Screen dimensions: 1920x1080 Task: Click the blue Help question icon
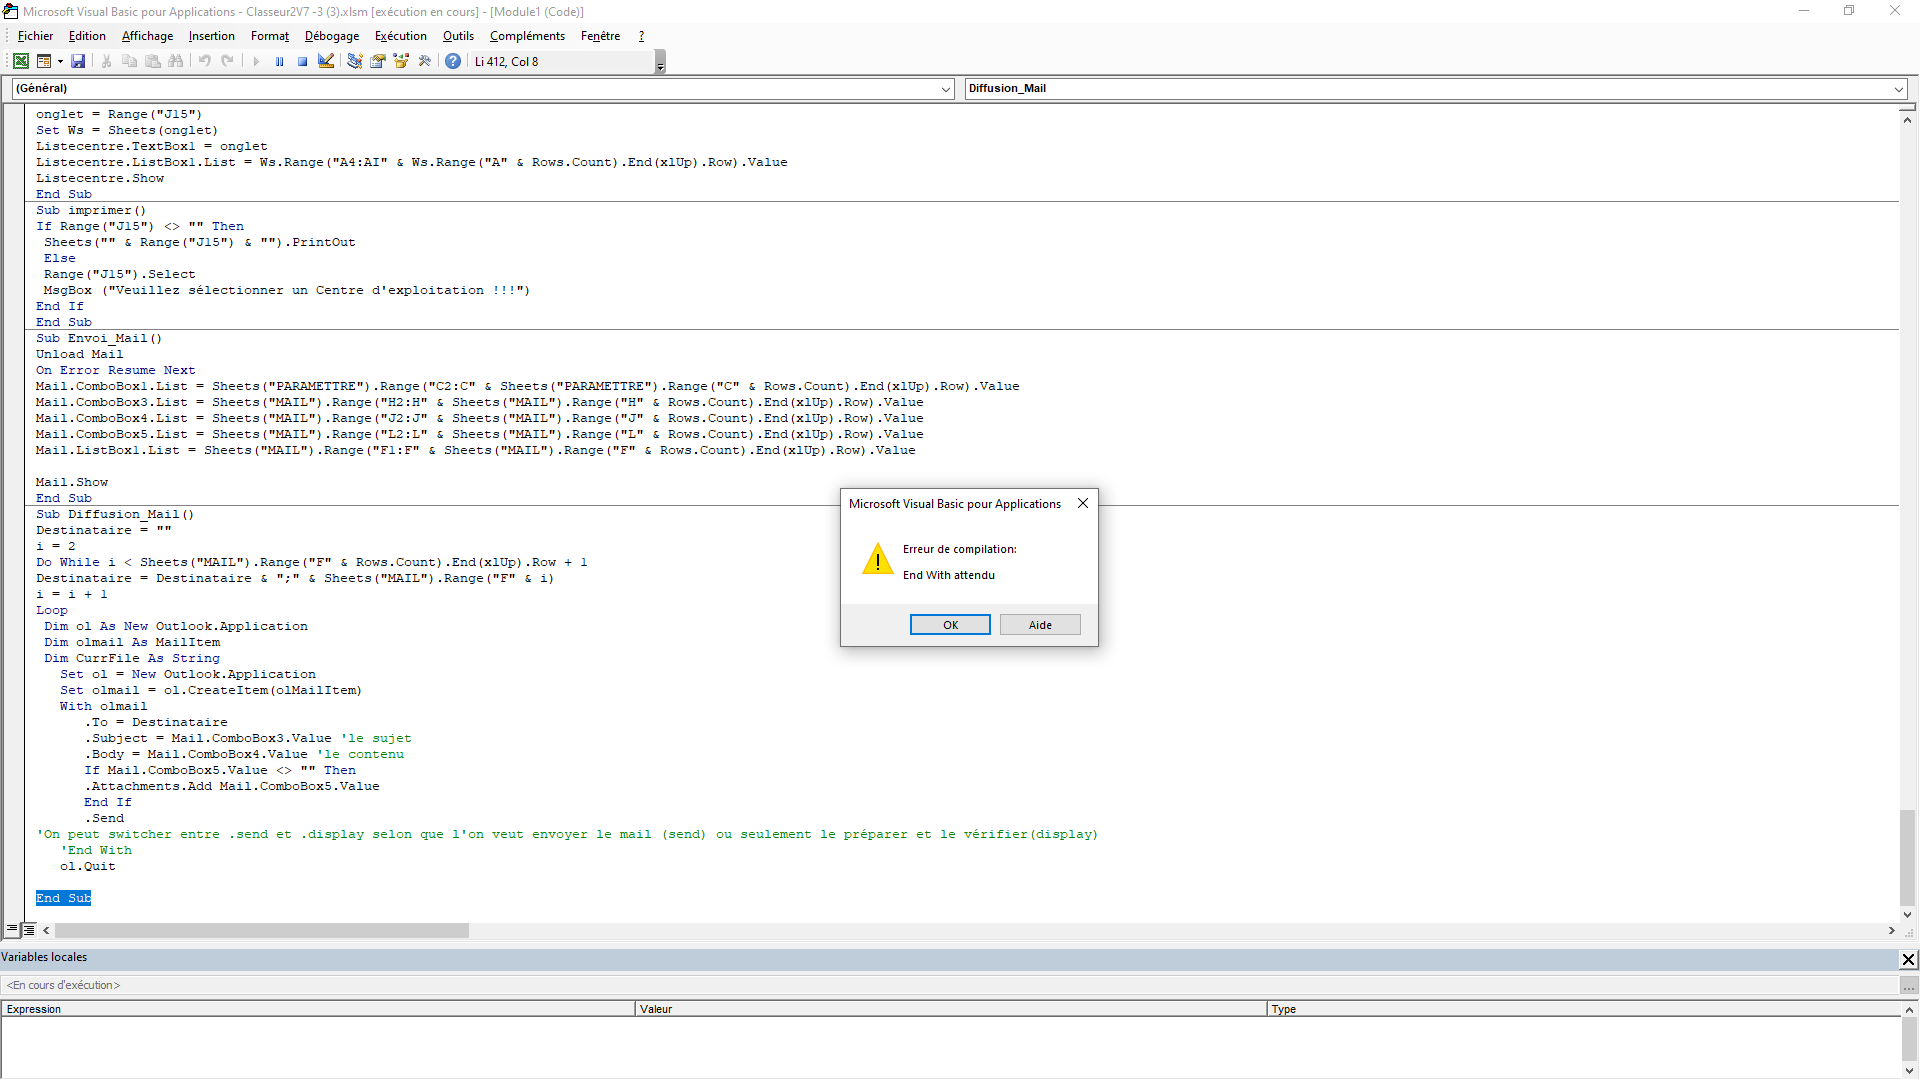point(453,61)
